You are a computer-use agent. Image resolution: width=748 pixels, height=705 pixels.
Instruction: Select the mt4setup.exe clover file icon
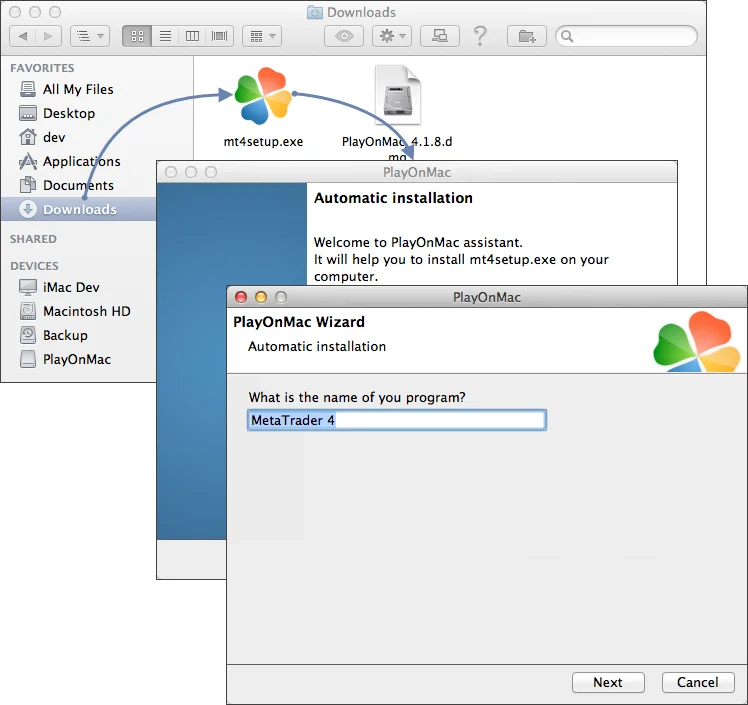pos(263,95)
